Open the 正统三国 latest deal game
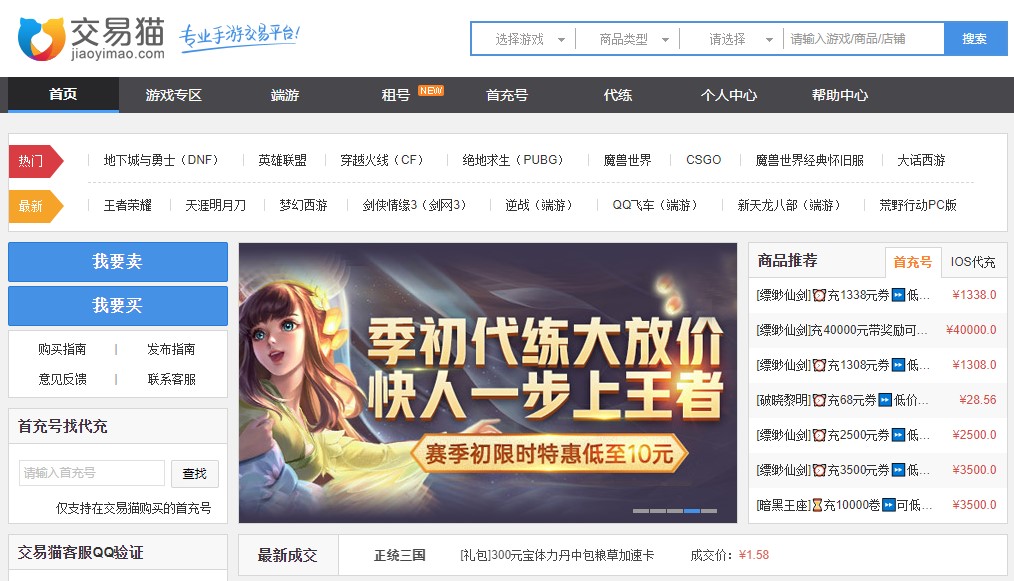This screenshot has width=1014, height=581. [400, 555]
